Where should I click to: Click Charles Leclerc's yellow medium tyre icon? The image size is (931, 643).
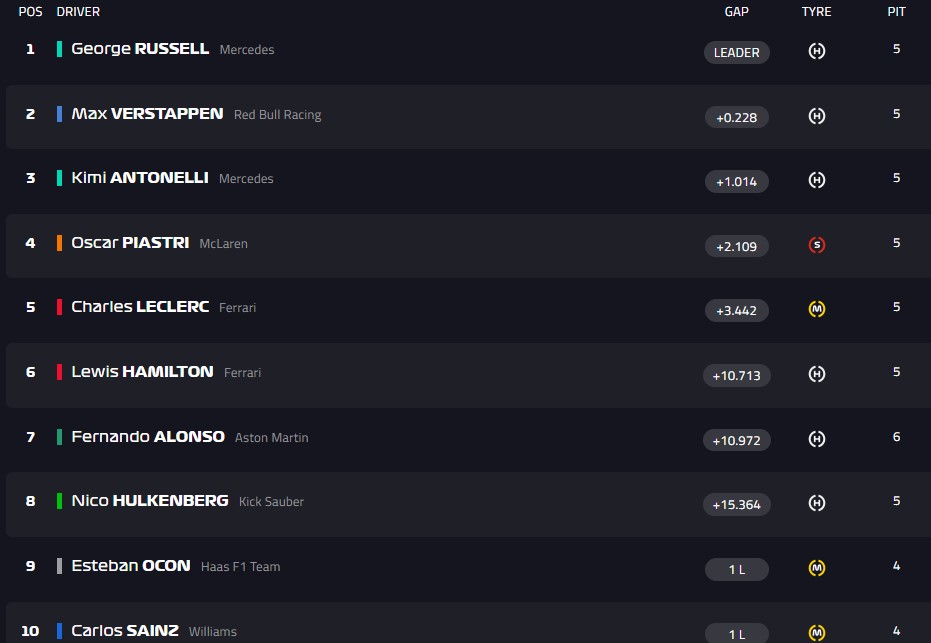click(816, 309)
